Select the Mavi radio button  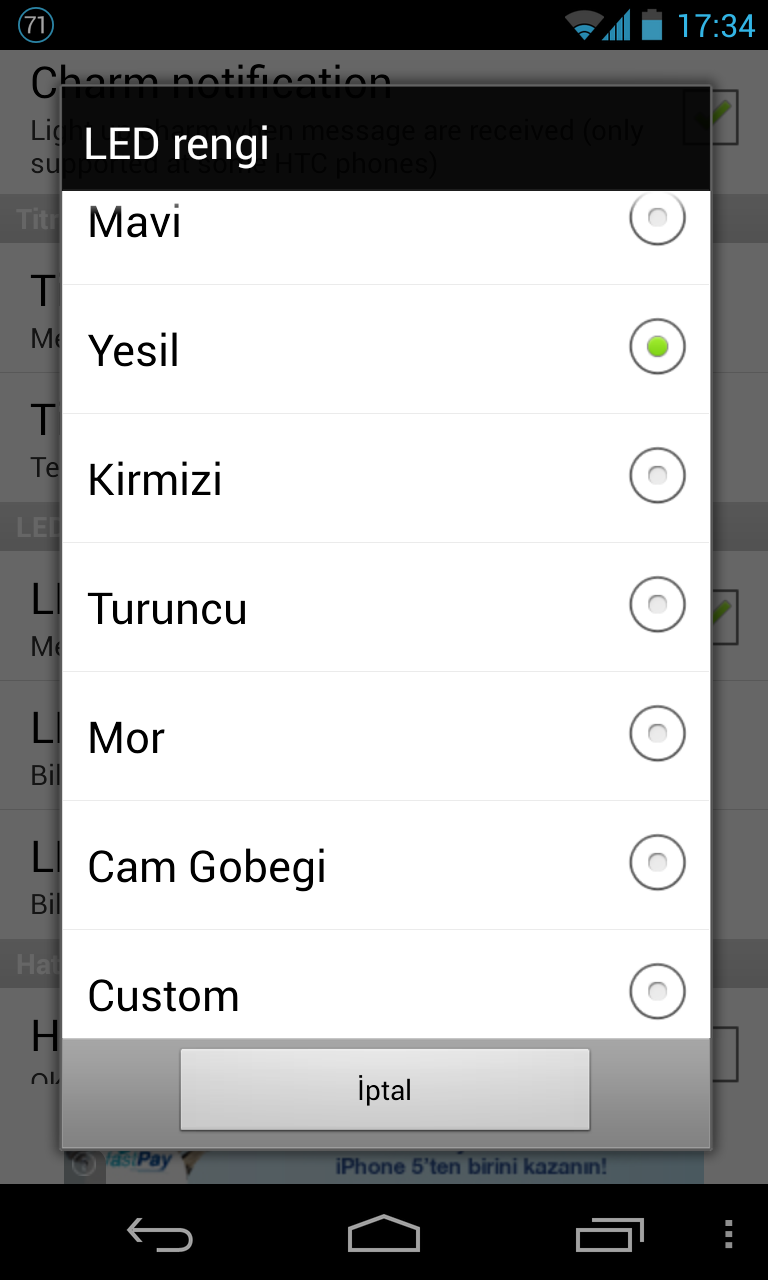657,217
